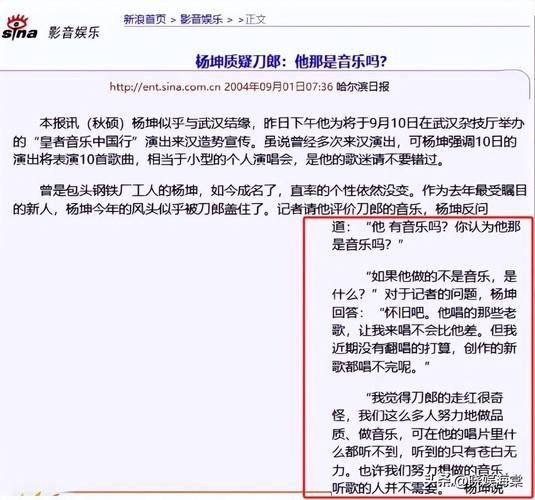Image resolution: width=535 pixels, height=500 pixels.
Task: Click the quote "如果他做的不是音乐，是
Action: click(441, 276)
